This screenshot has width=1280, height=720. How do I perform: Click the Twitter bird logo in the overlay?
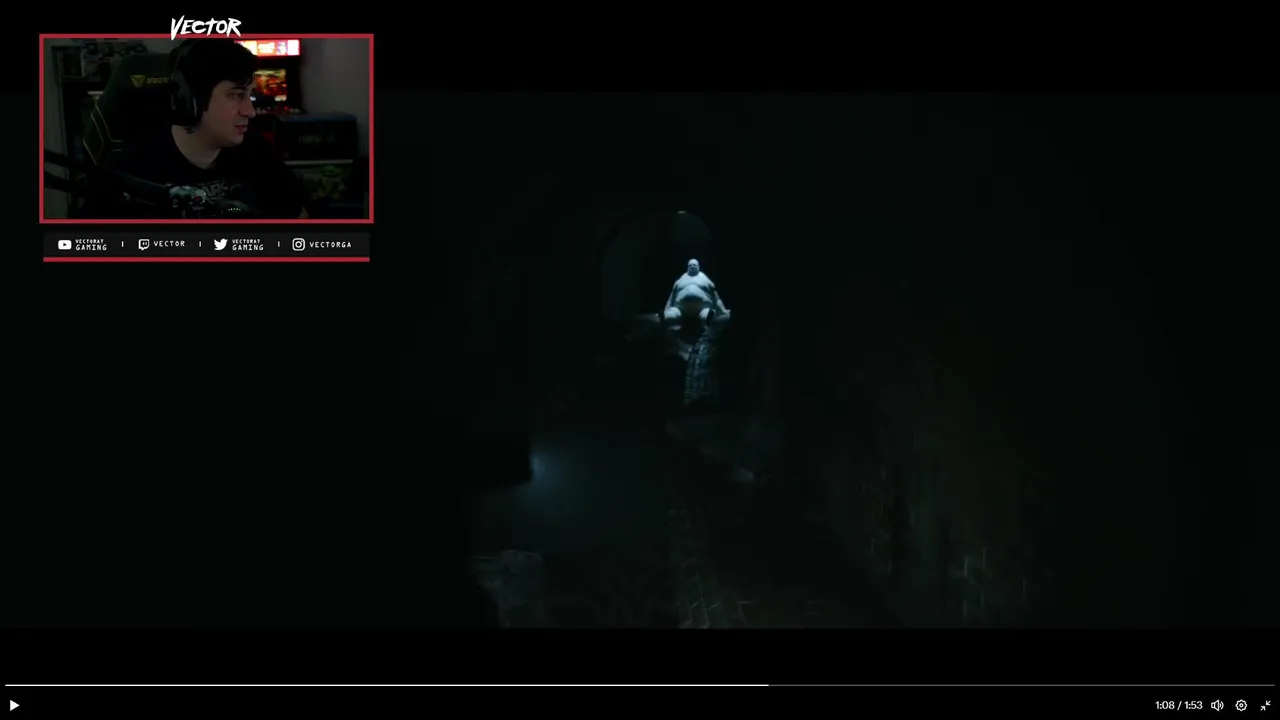coord(220,244)
